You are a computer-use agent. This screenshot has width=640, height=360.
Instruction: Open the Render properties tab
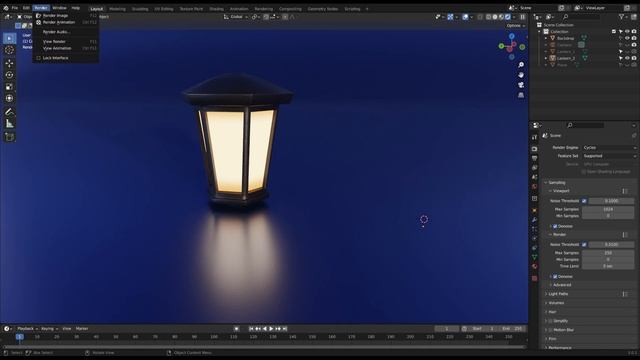click(x=535, y=149)
